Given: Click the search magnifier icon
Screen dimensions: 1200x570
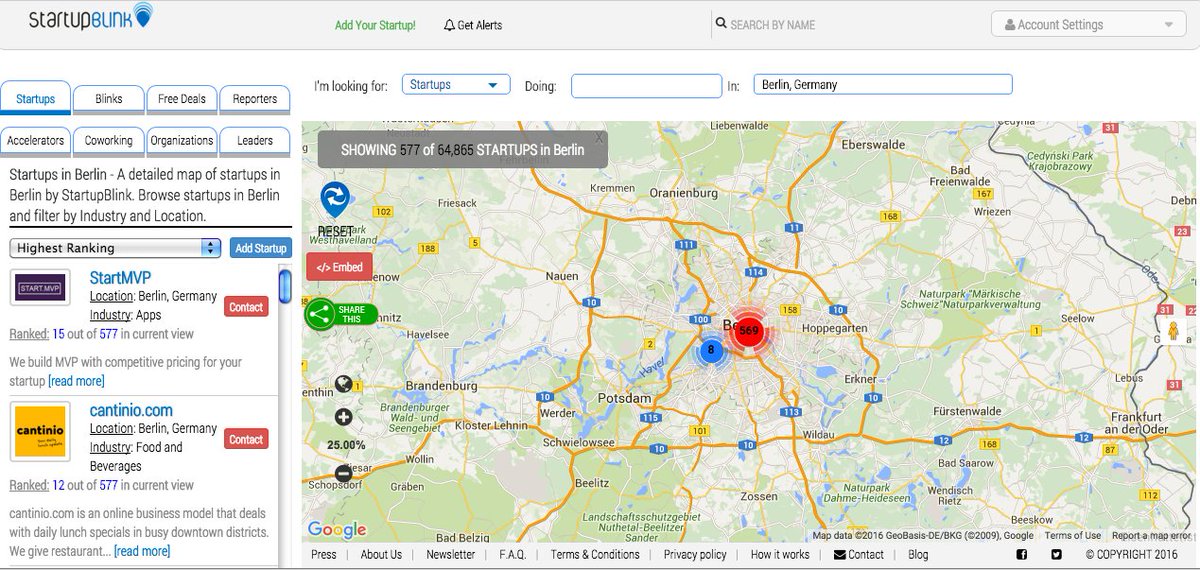Looking at the screenshot, I should tap(722, 24).
